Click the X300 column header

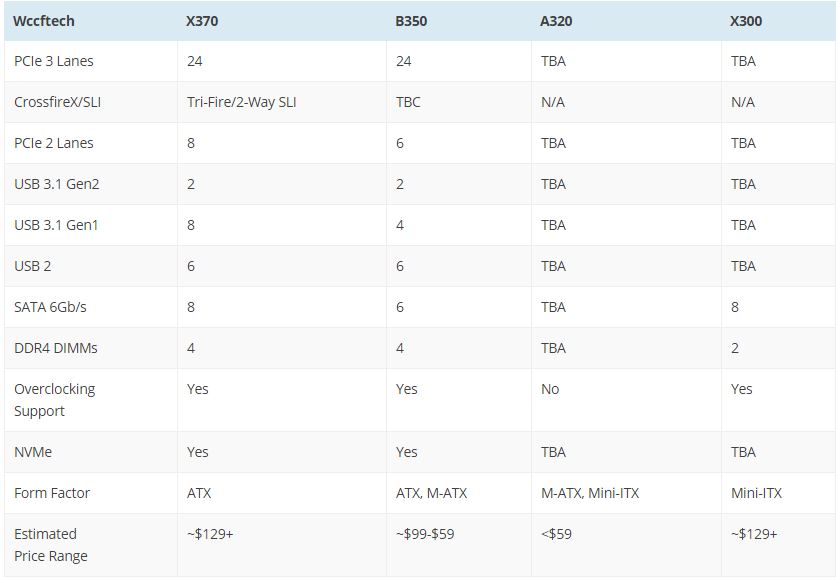pyautogui.click(x=746, y=20)
